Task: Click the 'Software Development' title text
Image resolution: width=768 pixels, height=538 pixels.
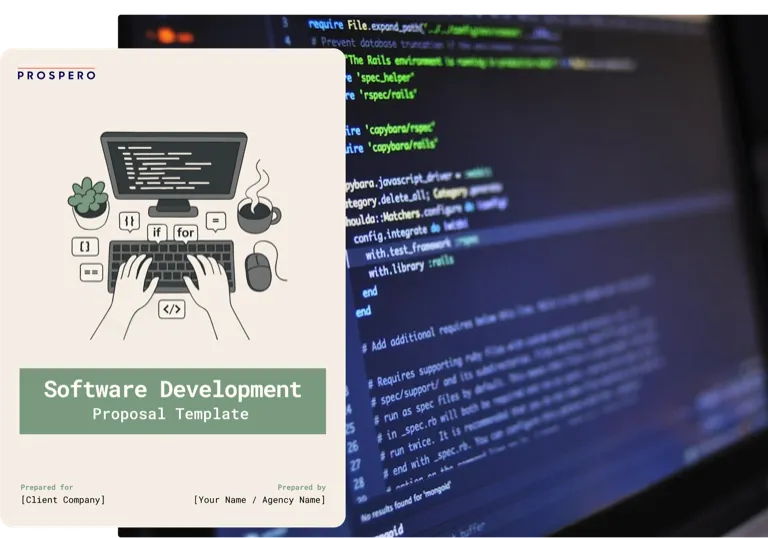Action: click(x=172, y=390)
